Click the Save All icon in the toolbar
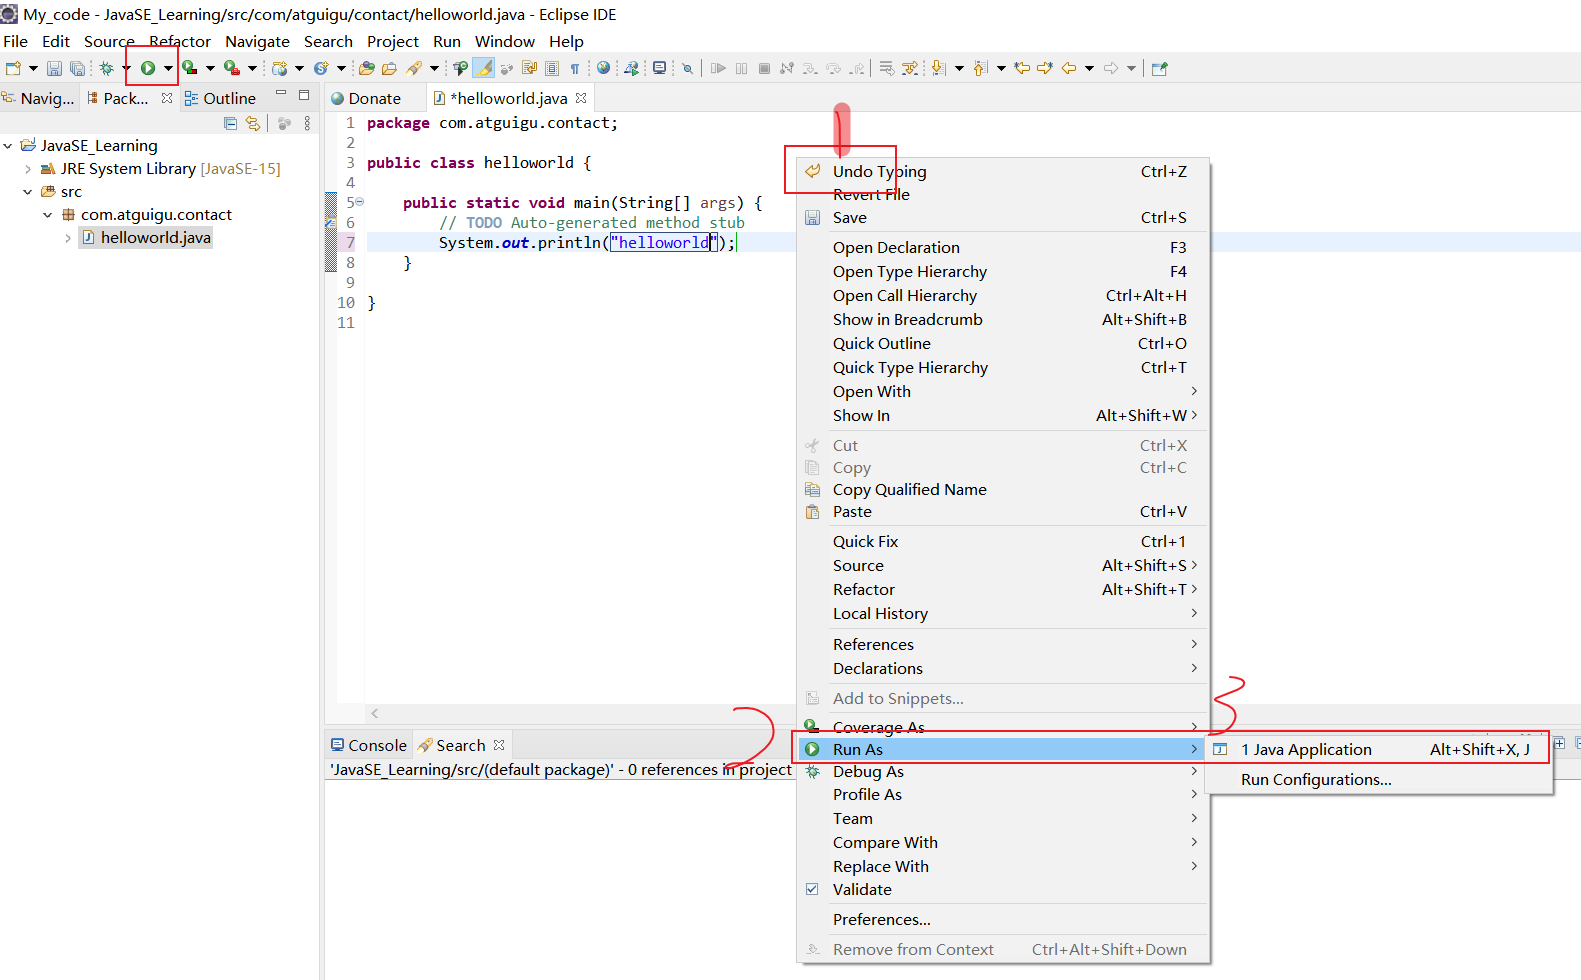This screenshot has width=1581, height=980. [77, 68]
